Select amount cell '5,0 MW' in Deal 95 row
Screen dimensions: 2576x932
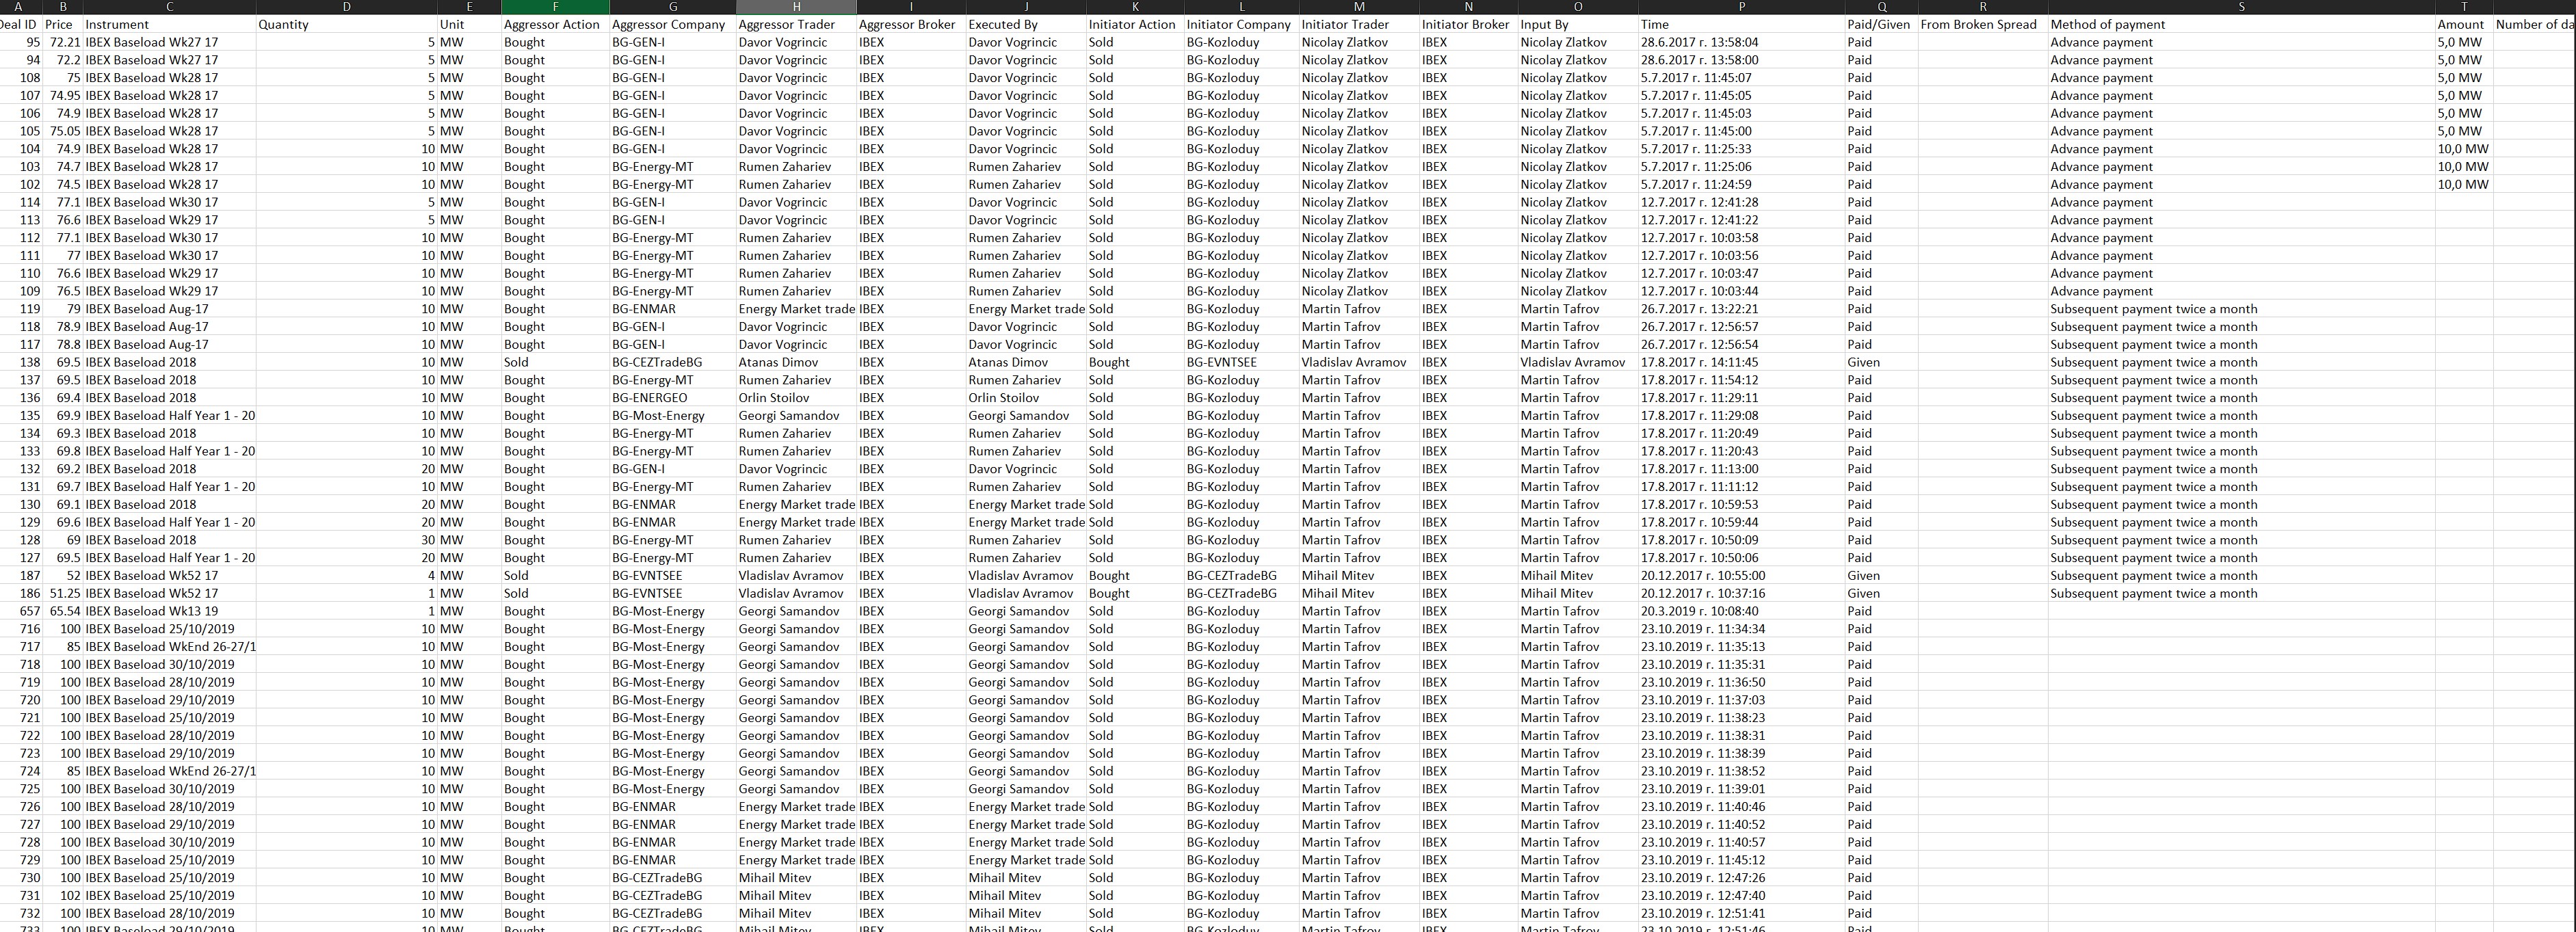point(2464,42)
